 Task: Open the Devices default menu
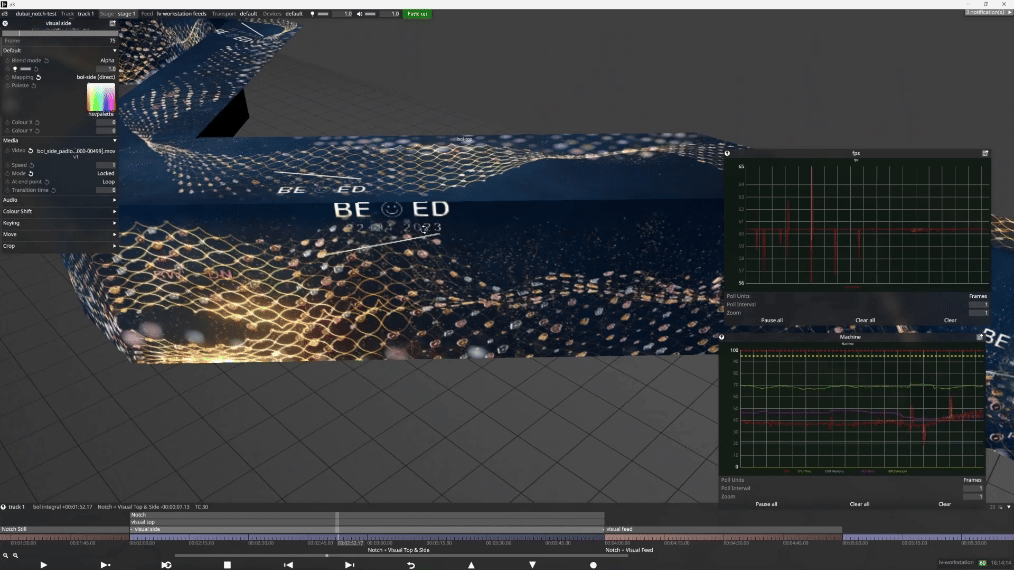(x=283, y=14)
